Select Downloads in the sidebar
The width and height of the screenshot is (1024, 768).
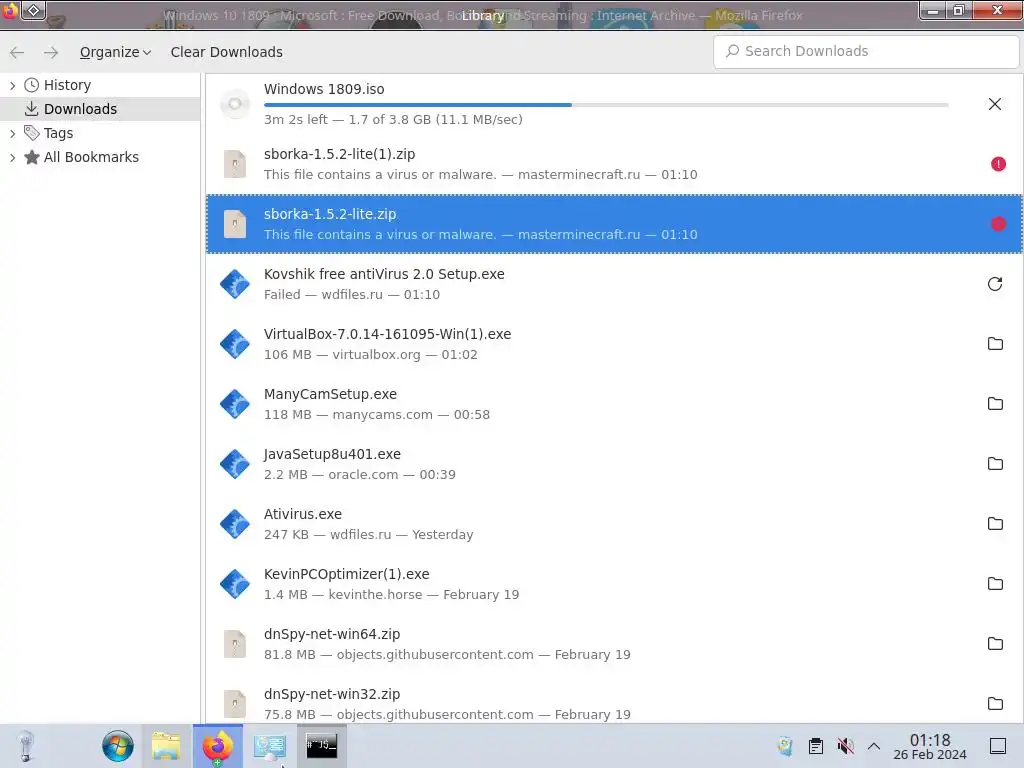coord(80,109)
